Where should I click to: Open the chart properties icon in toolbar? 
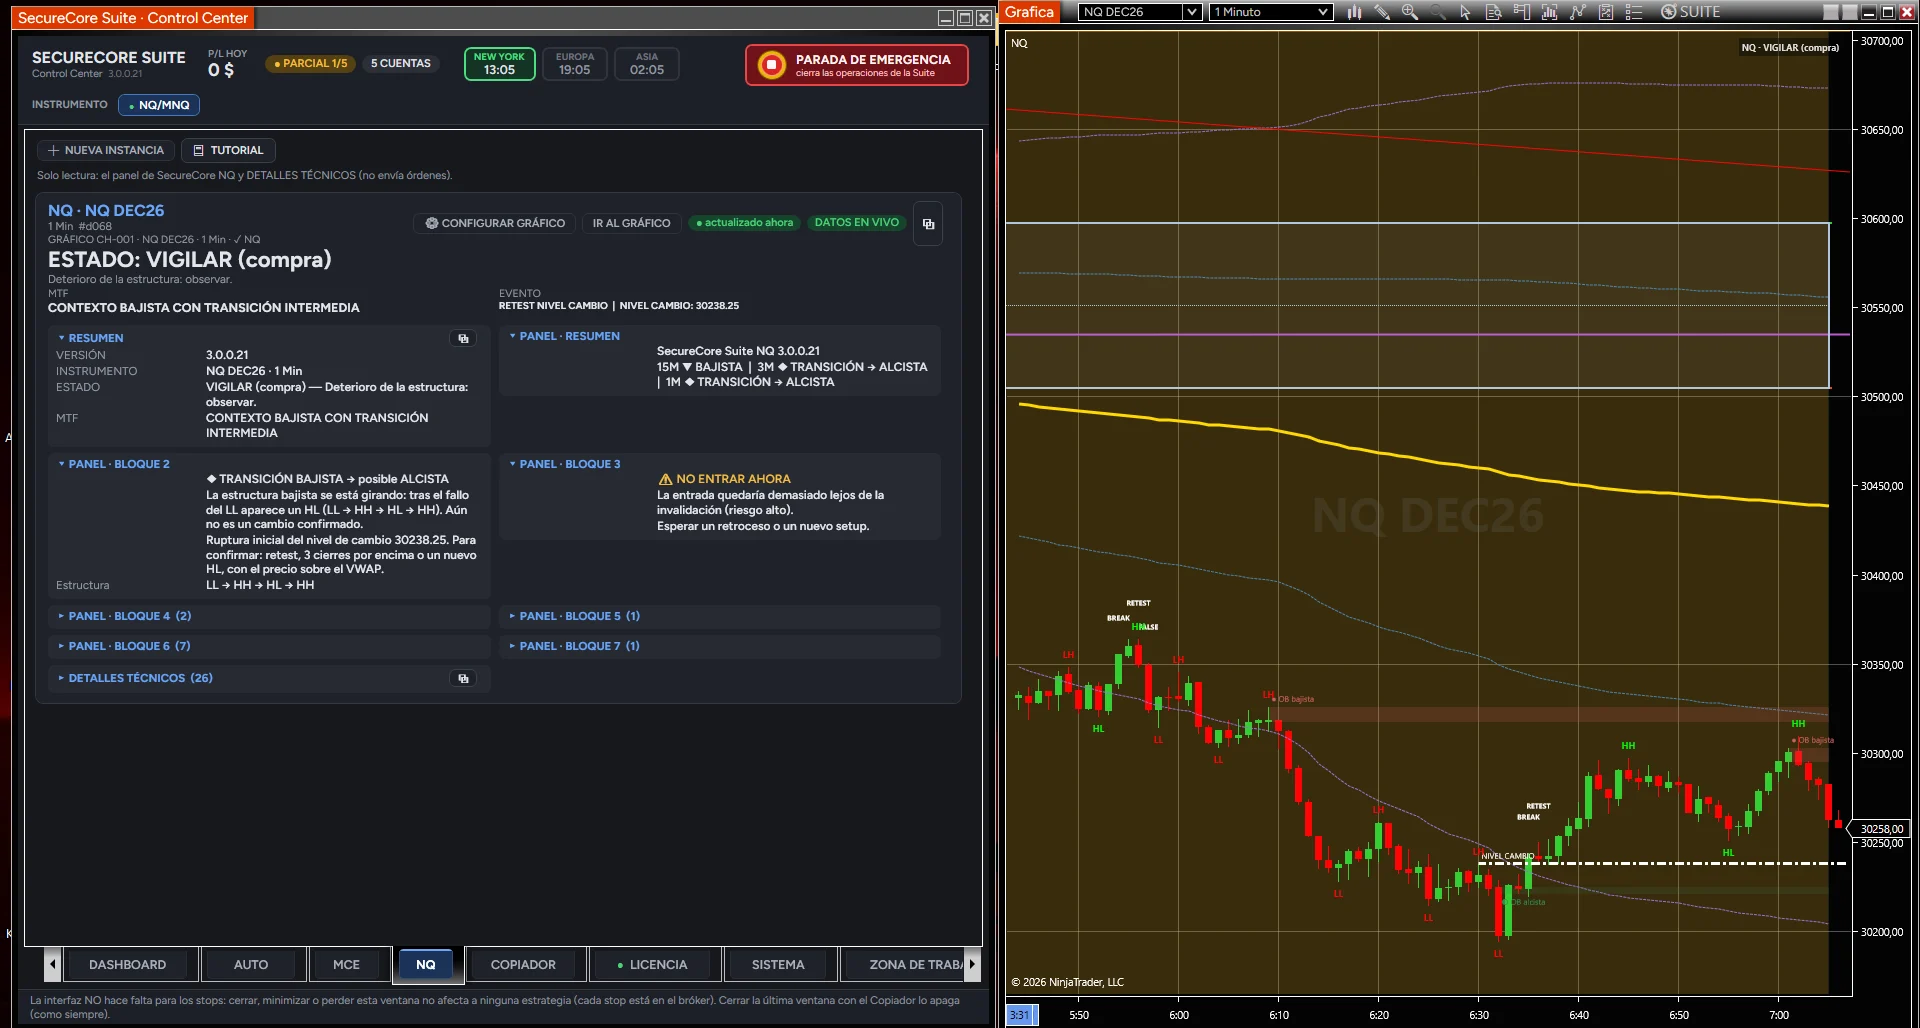(x=1606, y=12)
